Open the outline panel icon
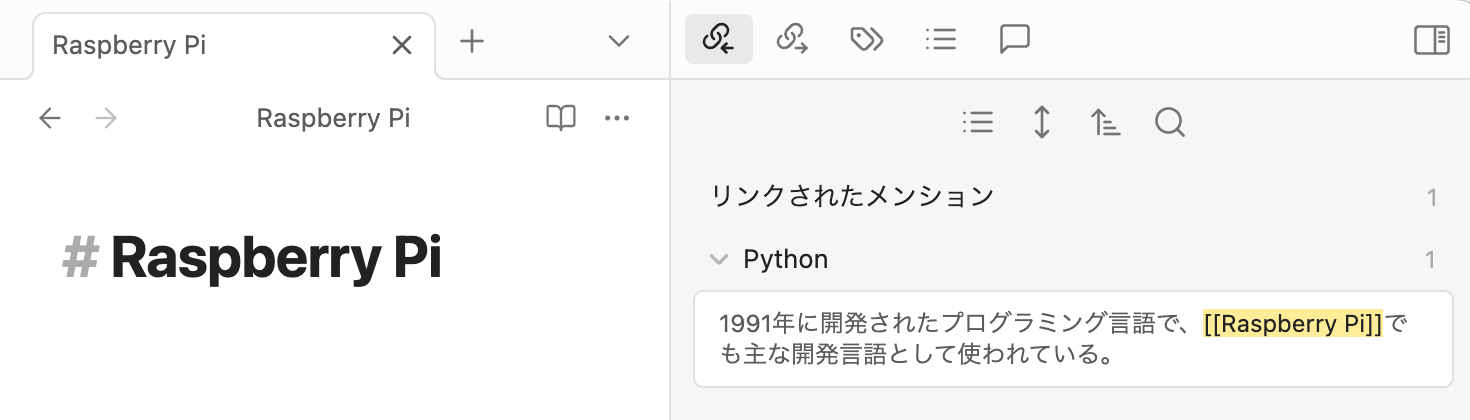The width and height of the screenshot is (1470, 420). [x=941, y=39]
